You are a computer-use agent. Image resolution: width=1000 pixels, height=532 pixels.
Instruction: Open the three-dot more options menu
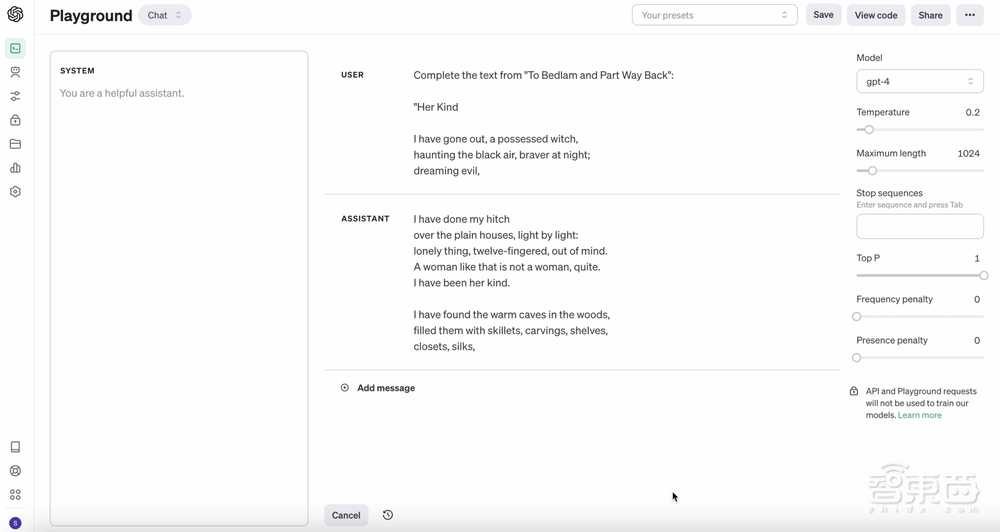[x=969, y=15]
